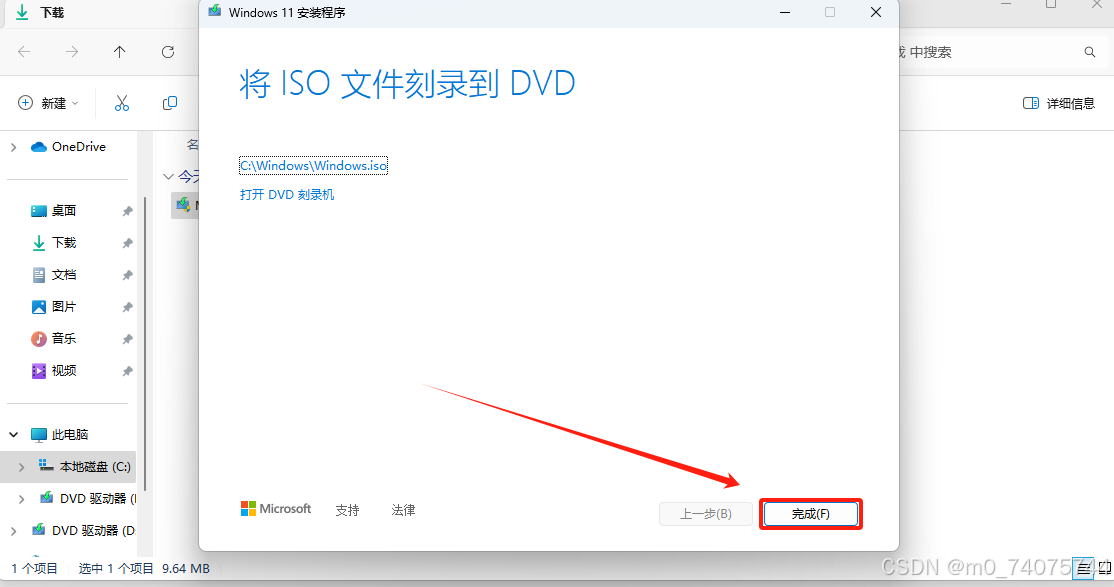Click the 下载 icon in the Explorer title bar
The image size is (1114, 587).
click(22, 12)
